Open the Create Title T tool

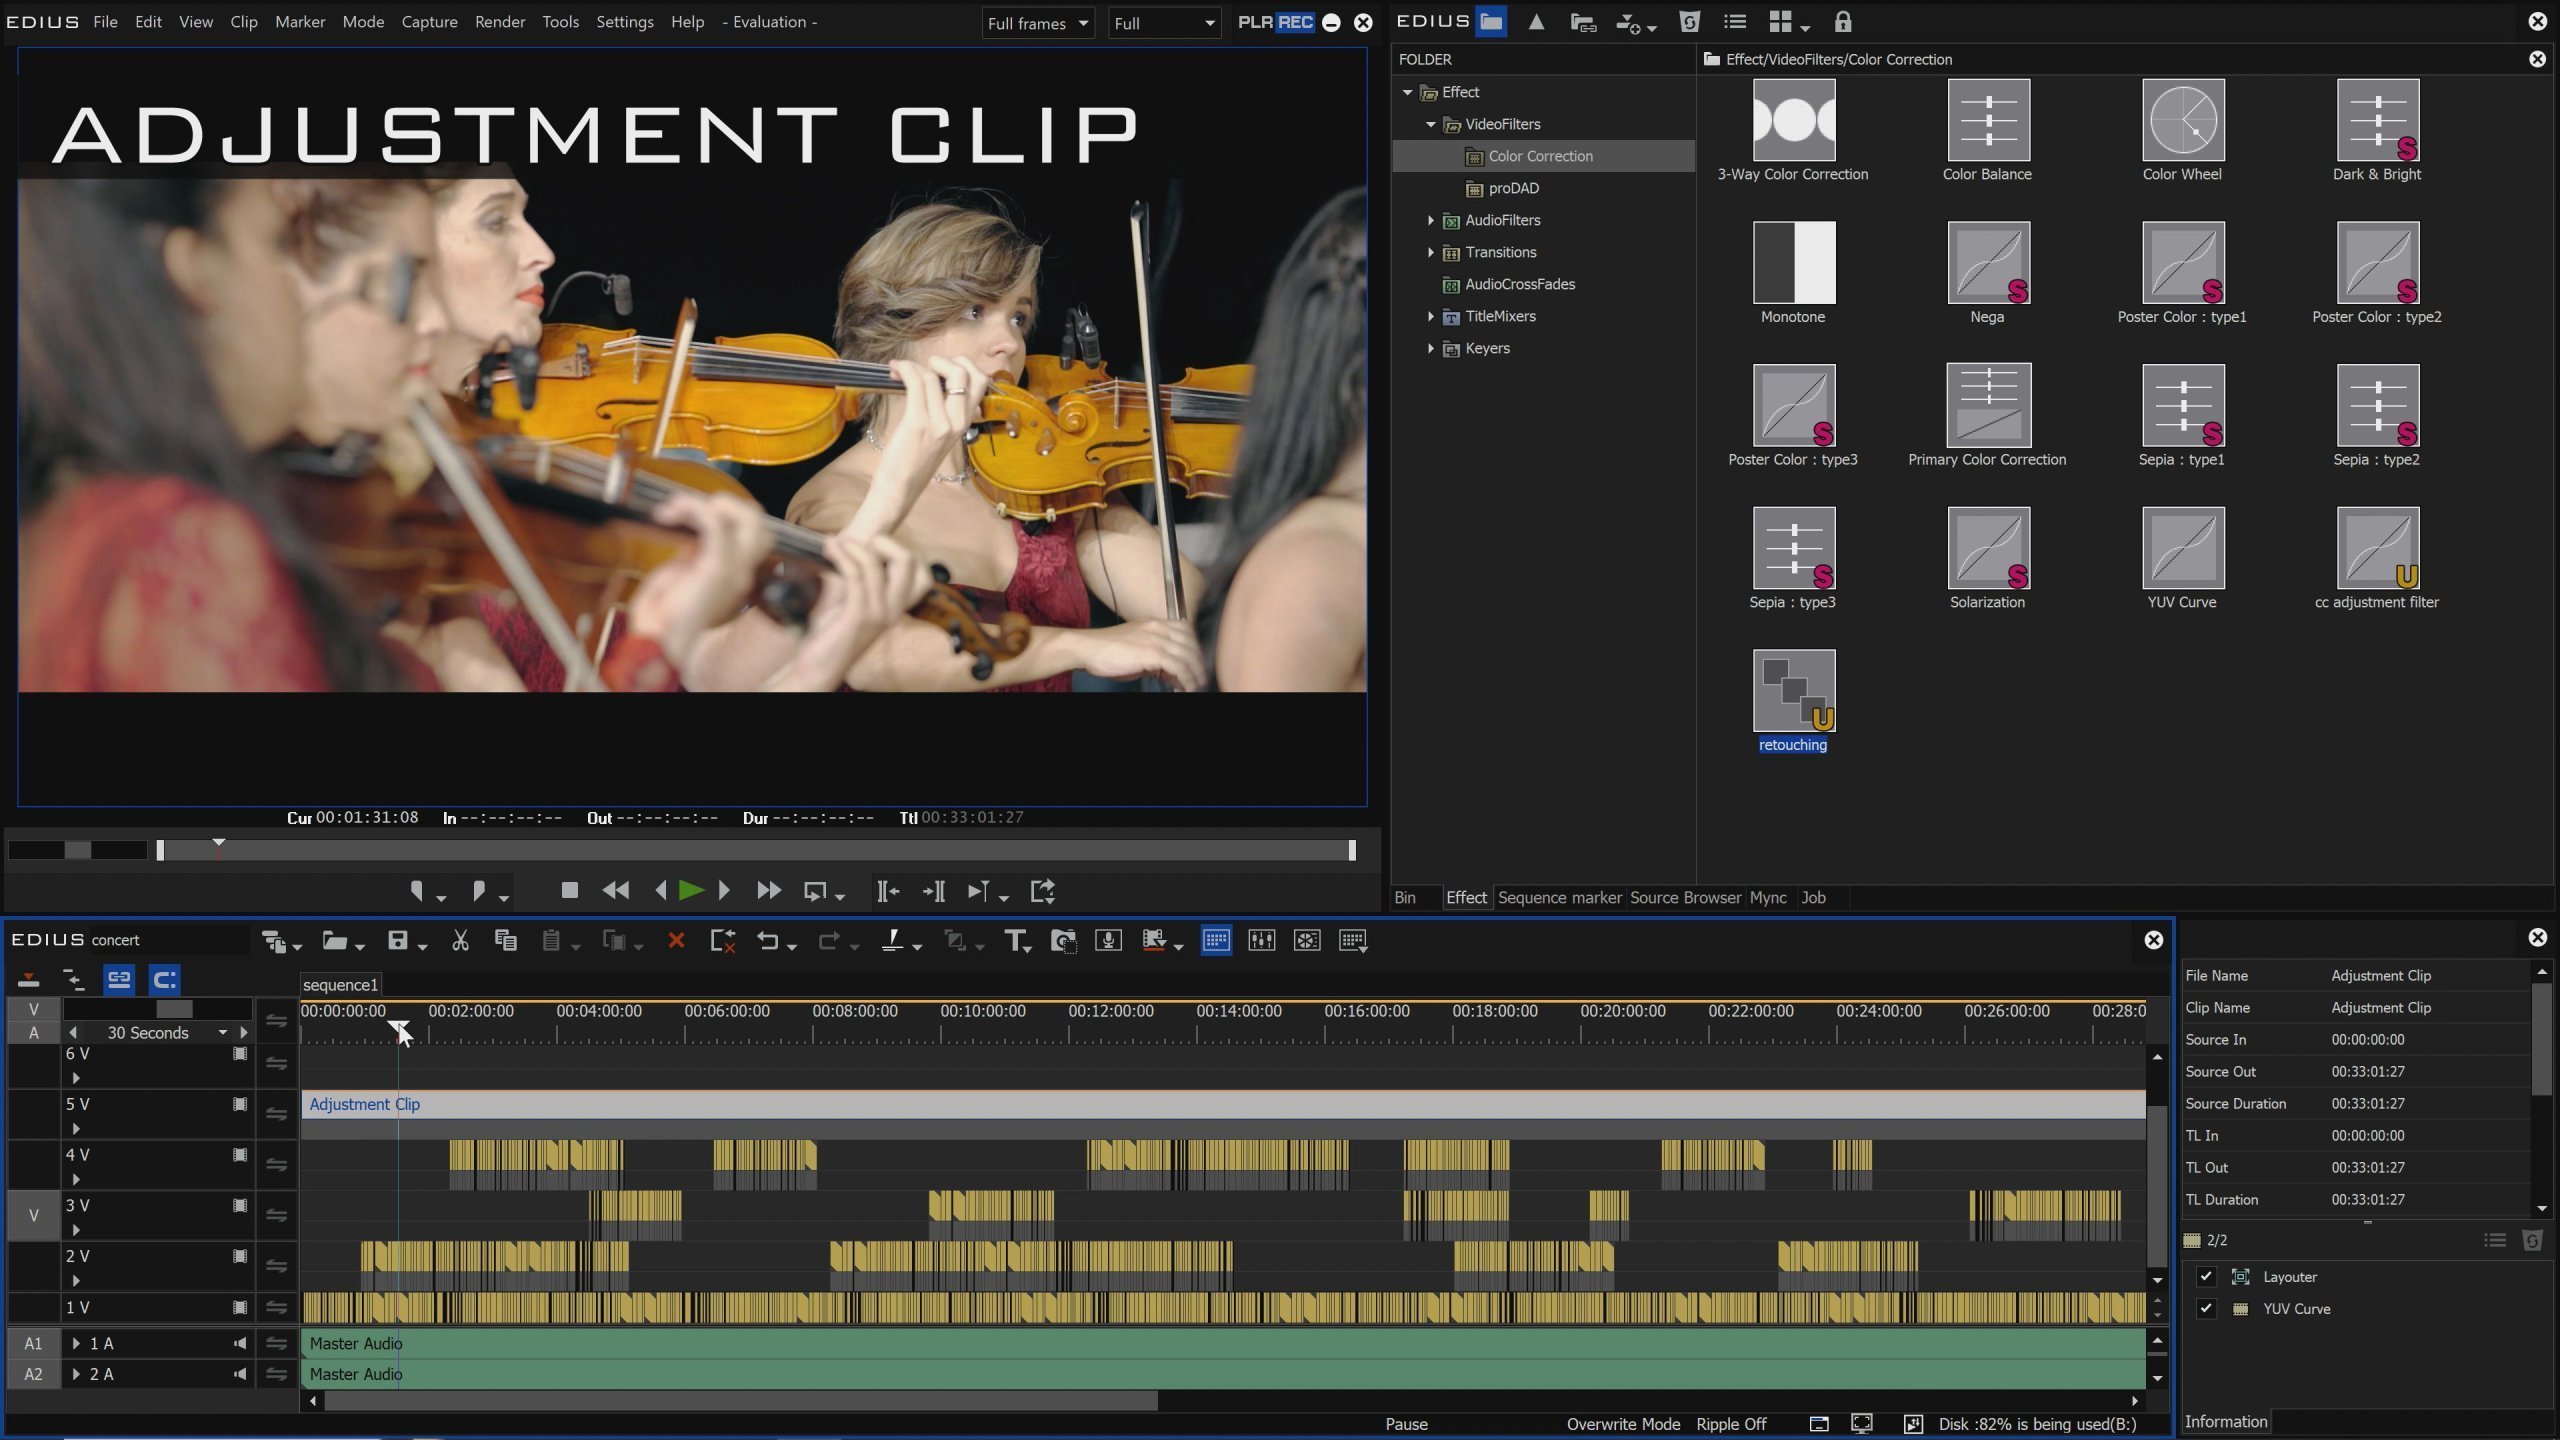click(x=1015, y=940)
